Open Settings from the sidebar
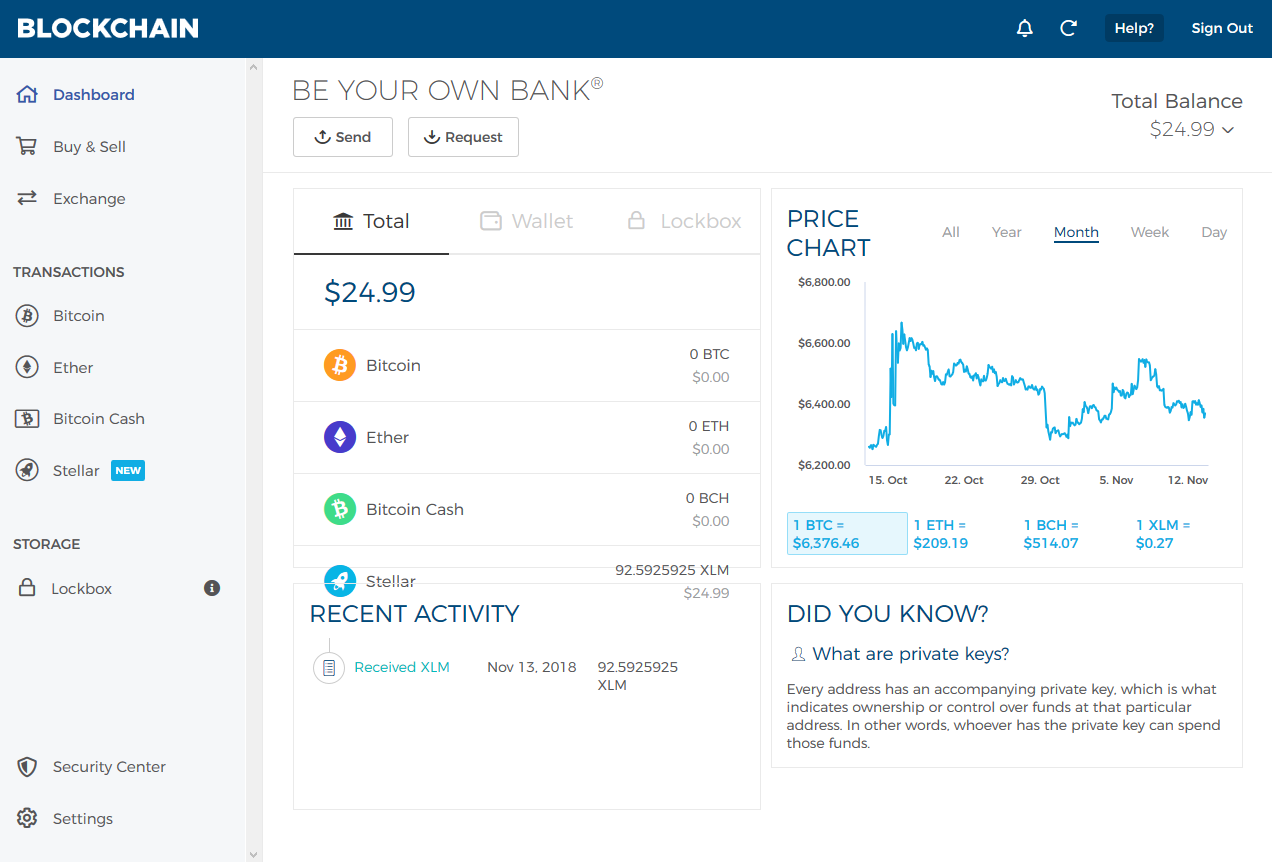 pyautogui.click(x=82, y=819)
